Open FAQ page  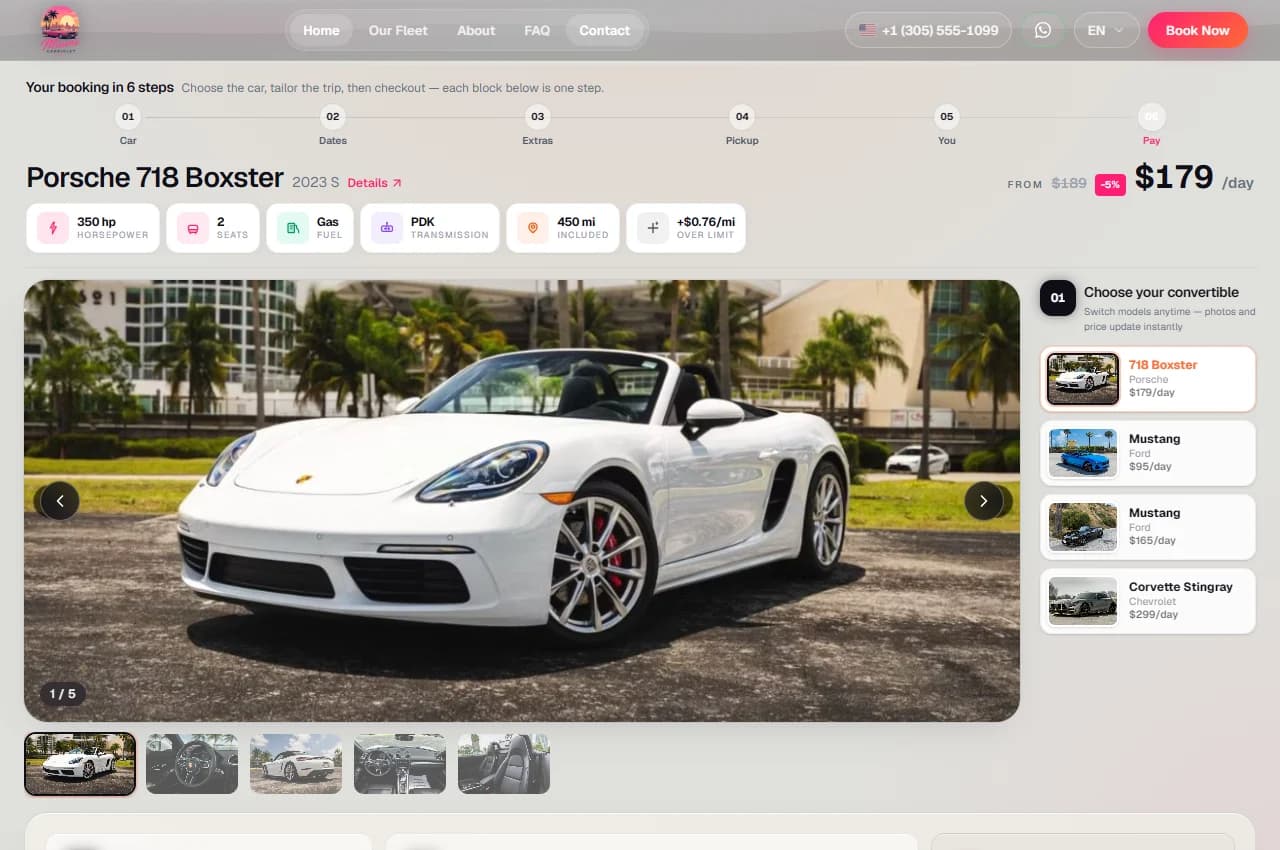tap(537, 30)
